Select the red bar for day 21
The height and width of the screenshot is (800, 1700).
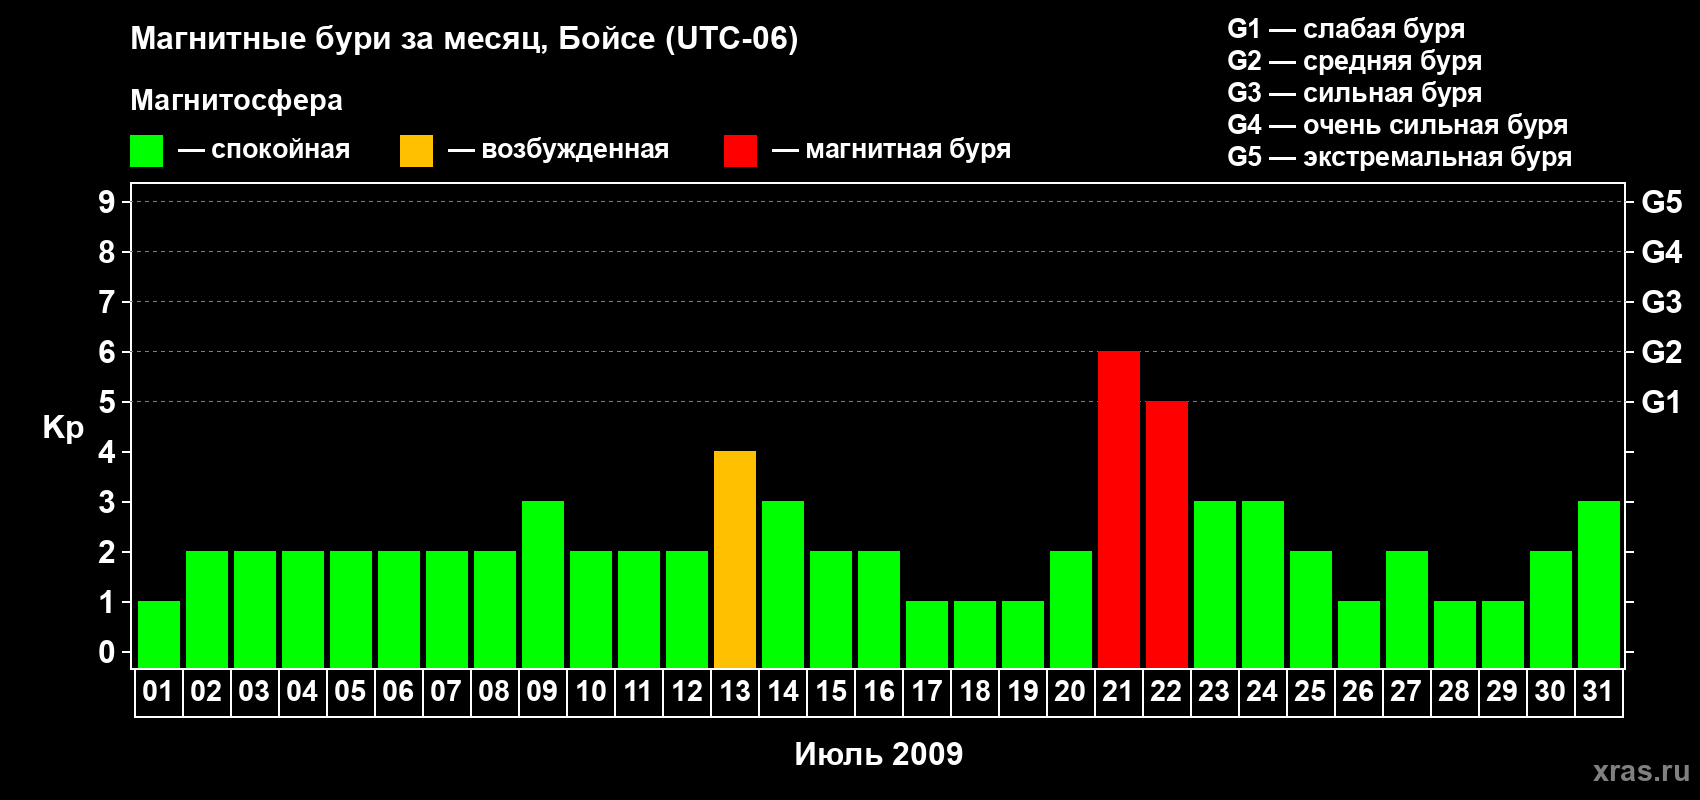point(1119,510)
